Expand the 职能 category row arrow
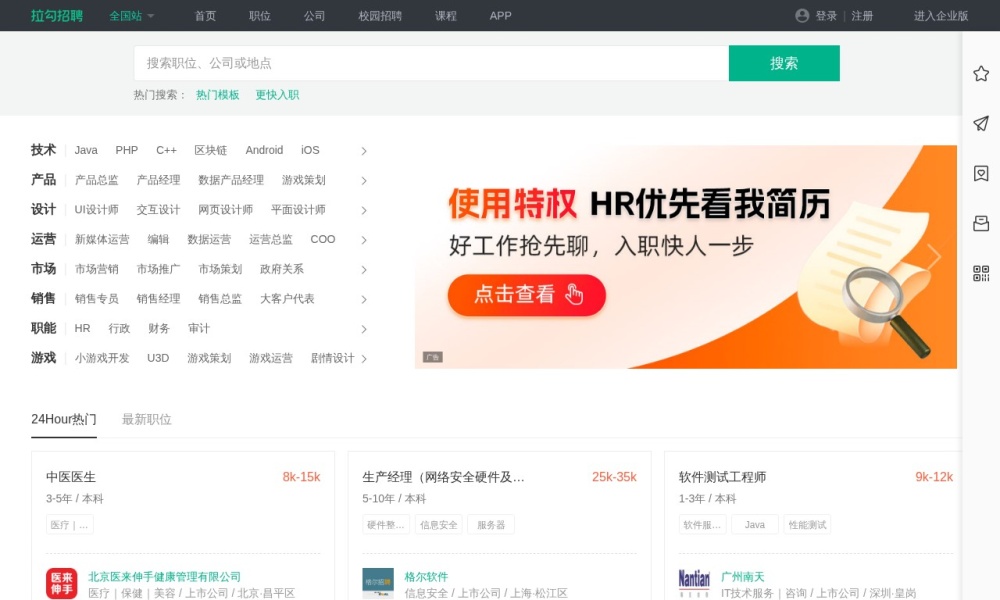 (364, 329)
